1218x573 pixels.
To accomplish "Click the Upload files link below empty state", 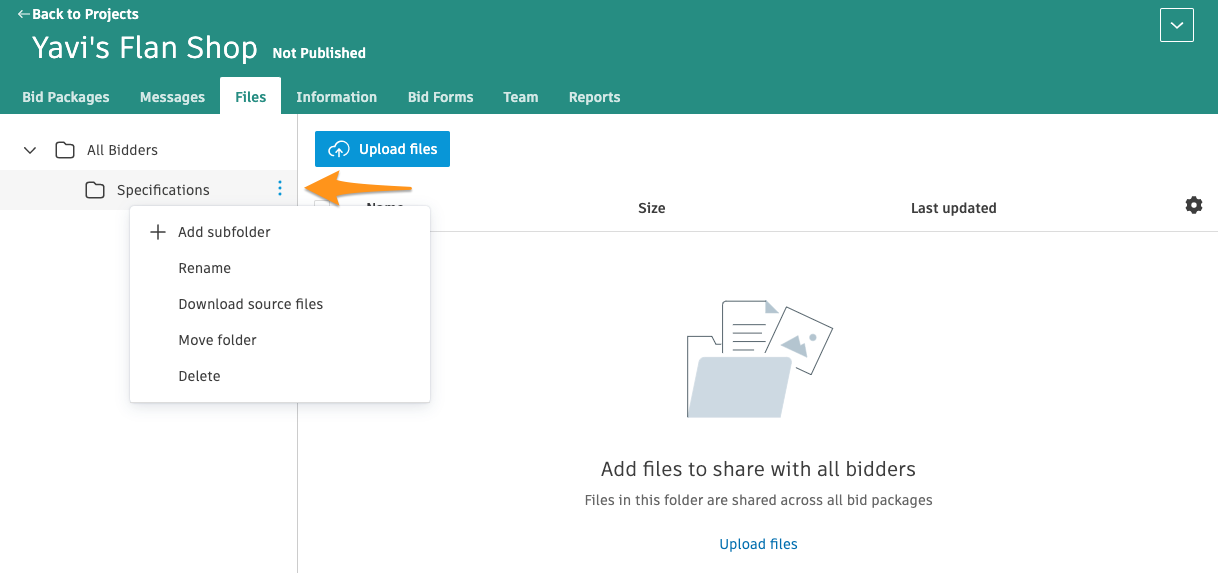I will tap(758, 544).
